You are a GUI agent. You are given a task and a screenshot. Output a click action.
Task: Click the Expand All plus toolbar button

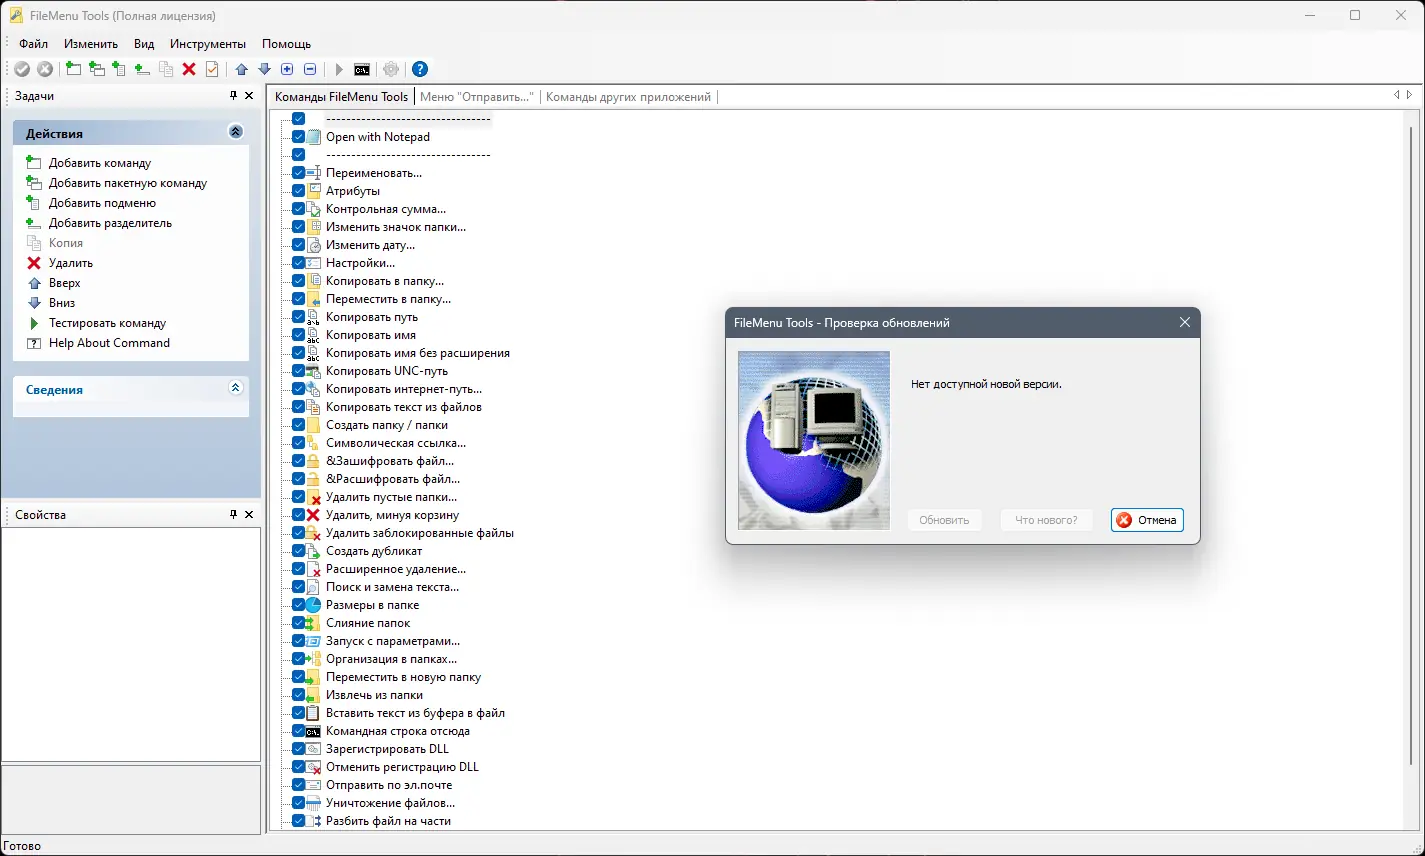point(287,69)
